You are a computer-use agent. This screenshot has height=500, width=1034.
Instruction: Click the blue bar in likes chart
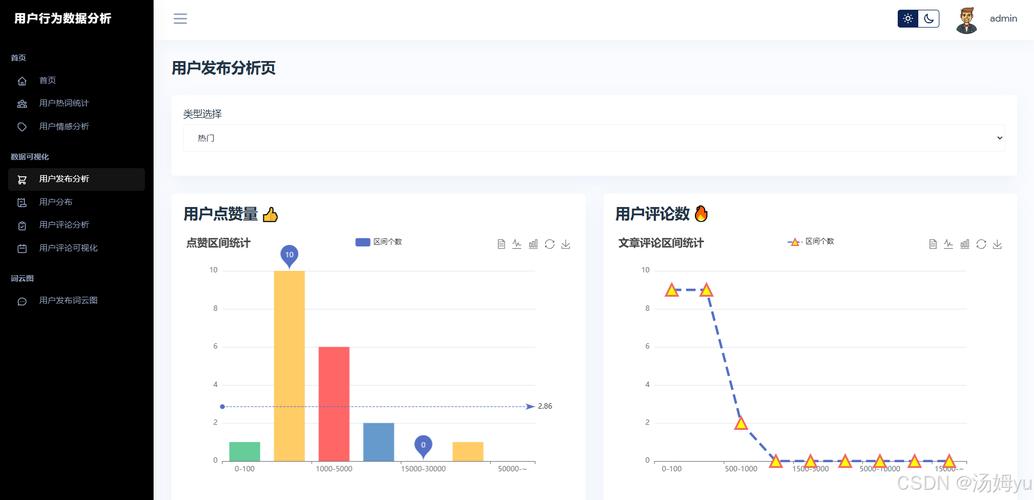click(x=379, y=442)
